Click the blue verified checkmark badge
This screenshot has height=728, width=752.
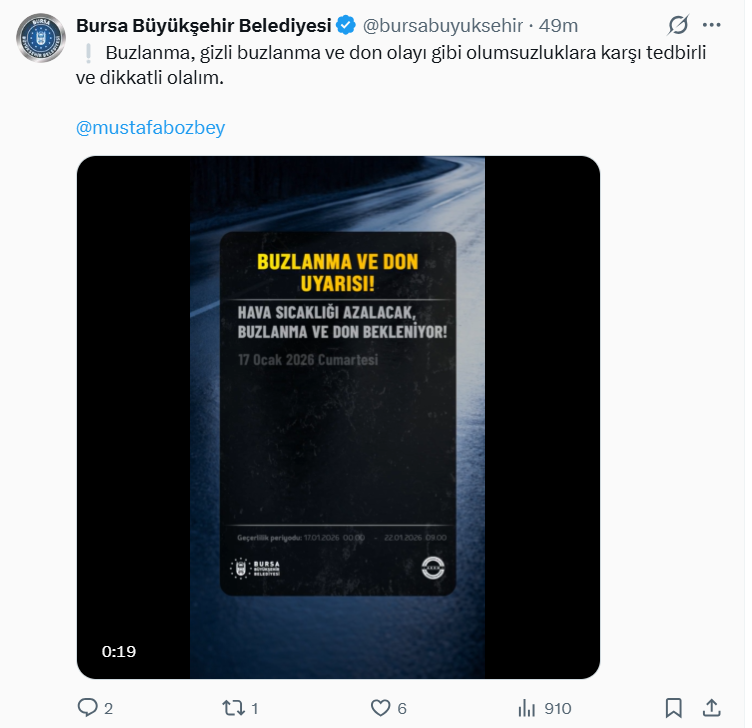coord(346,25)
